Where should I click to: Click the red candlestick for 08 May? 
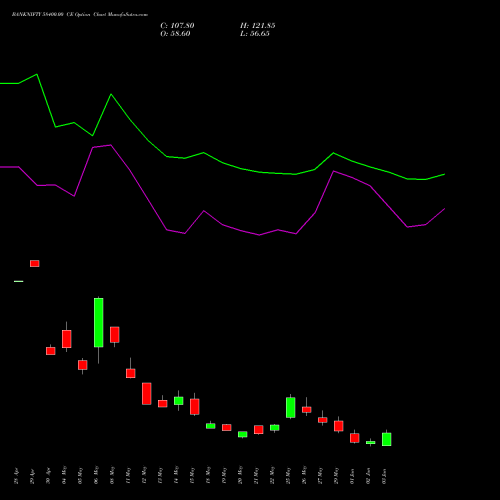(115, 335)
